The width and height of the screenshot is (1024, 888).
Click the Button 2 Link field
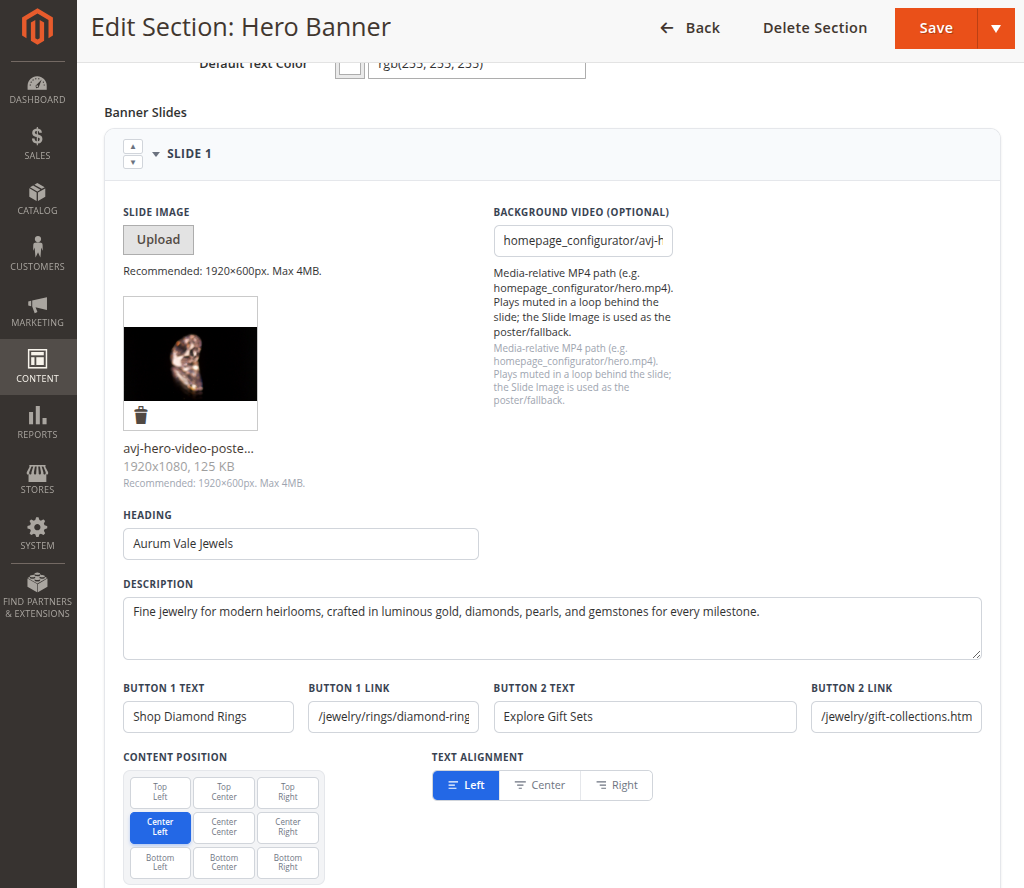896,717
